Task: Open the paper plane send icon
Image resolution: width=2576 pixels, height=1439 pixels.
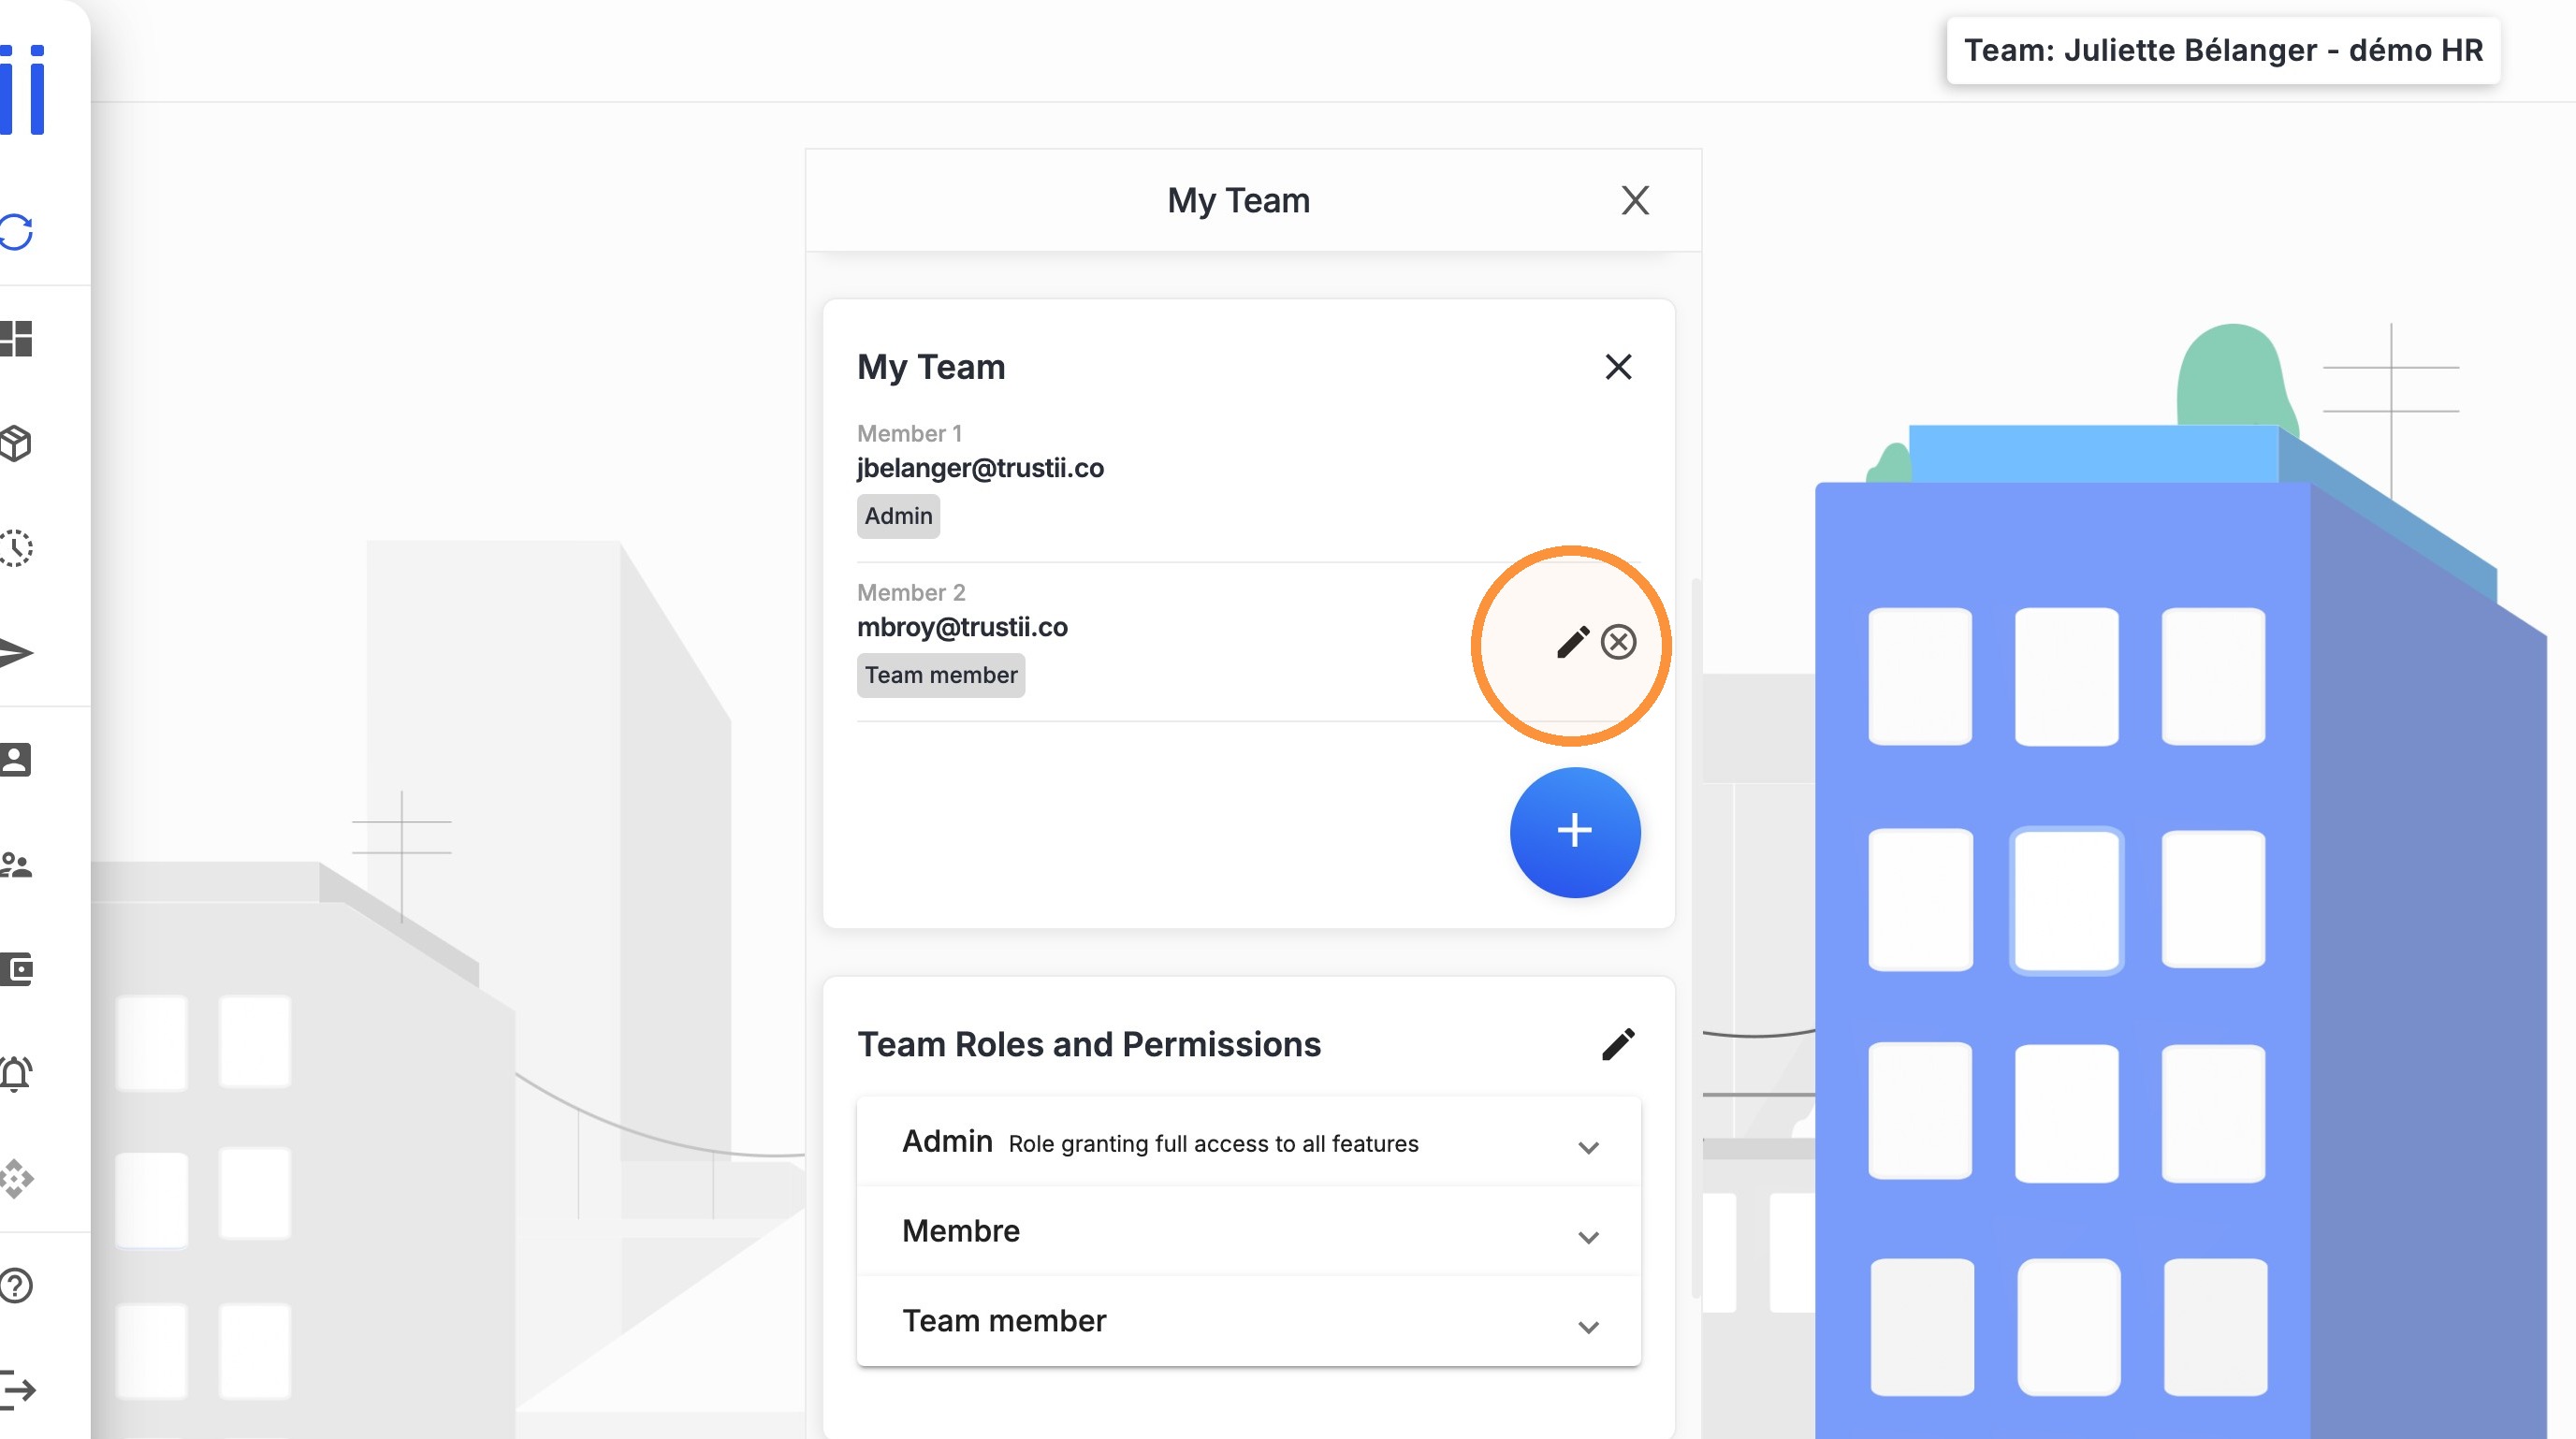Action: coord(16,653)
